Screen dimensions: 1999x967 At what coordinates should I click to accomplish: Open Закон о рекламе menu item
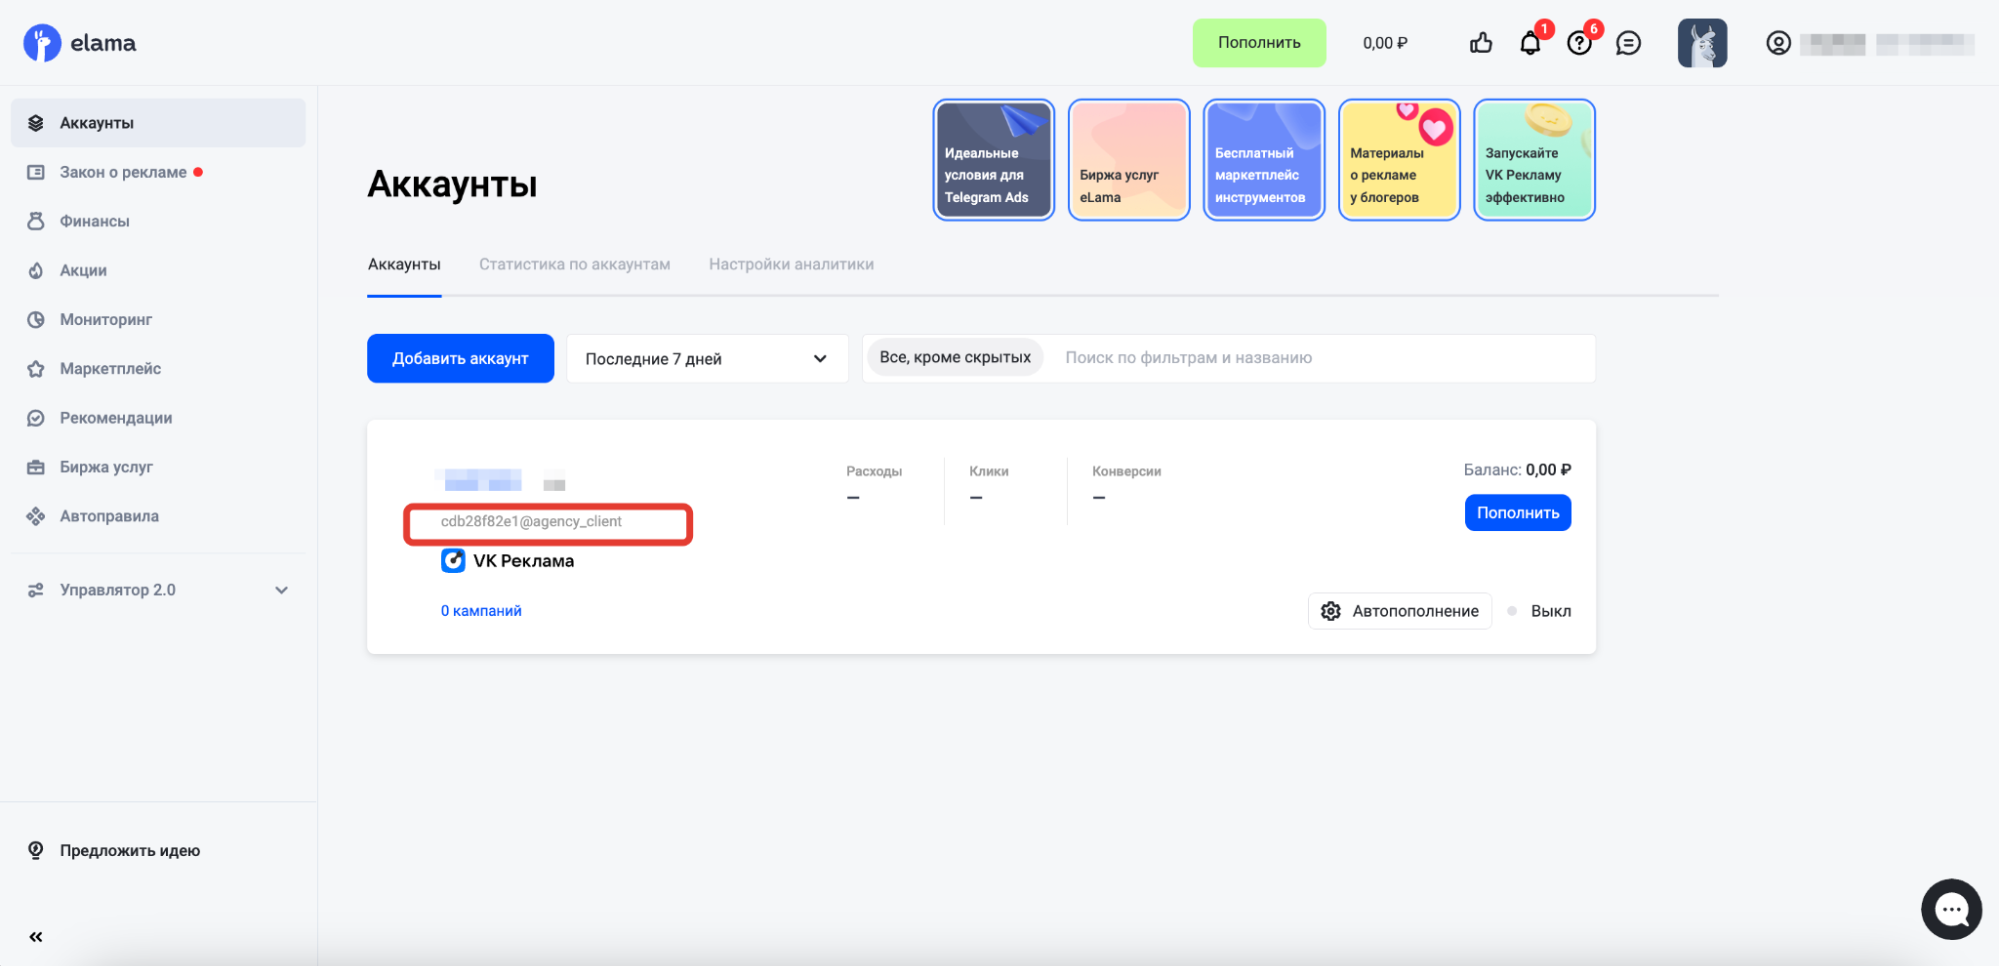tap(158, 172)
